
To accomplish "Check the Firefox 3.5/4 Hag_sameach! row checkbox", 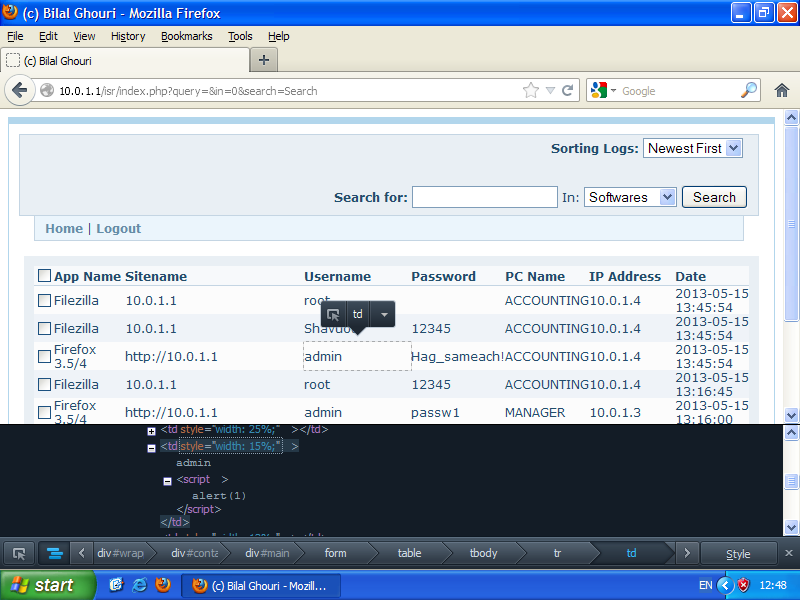I will 44,357.
